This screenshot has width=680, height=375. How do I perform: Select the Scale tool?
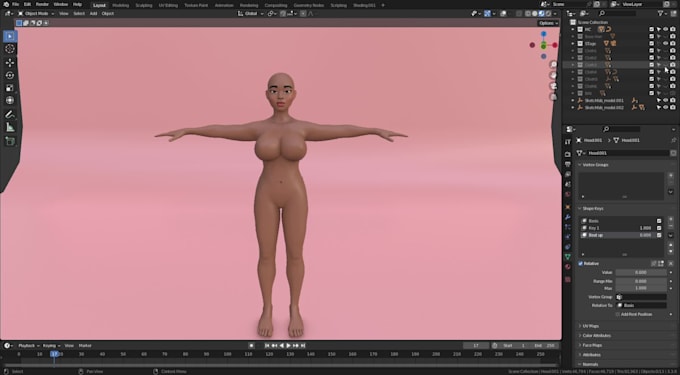(x=10, y=88)
